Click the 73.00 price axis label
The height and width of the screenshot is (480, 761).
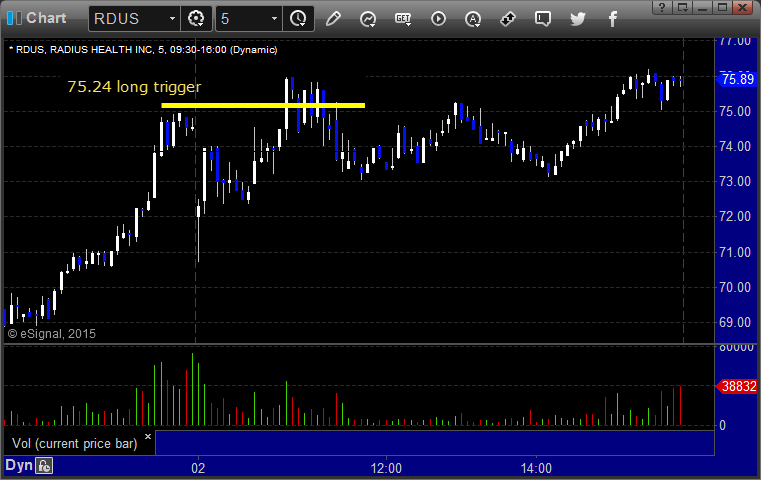point(735,182)
